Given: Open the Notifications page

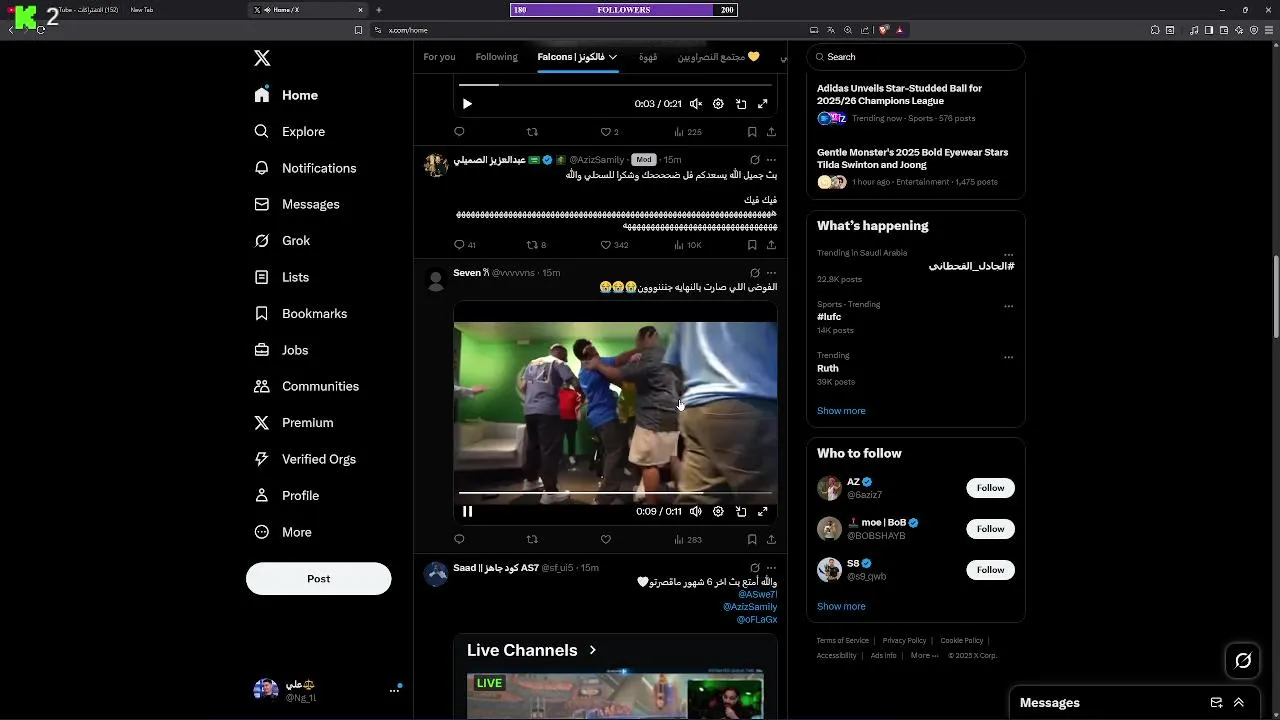Looking at the screenshot, I should (x=305, y=168).
